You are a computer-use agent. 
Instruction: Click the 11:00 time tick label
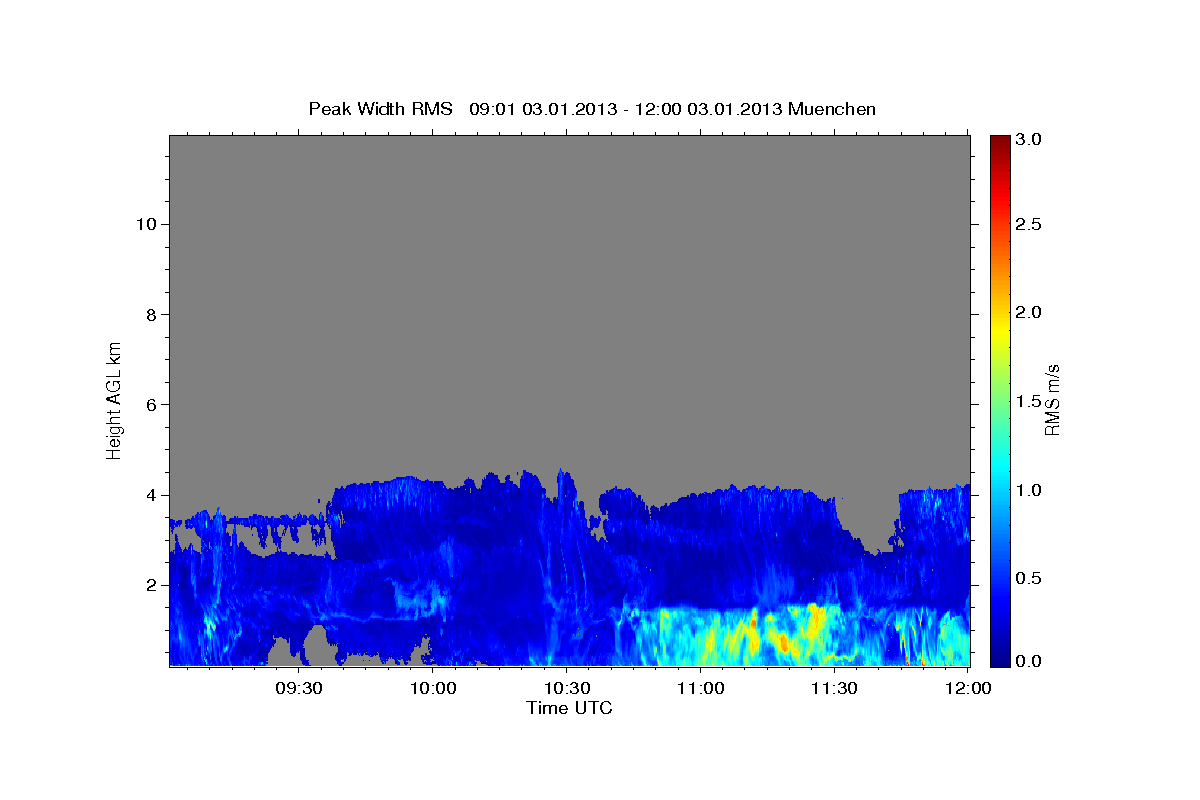[700, 688]
